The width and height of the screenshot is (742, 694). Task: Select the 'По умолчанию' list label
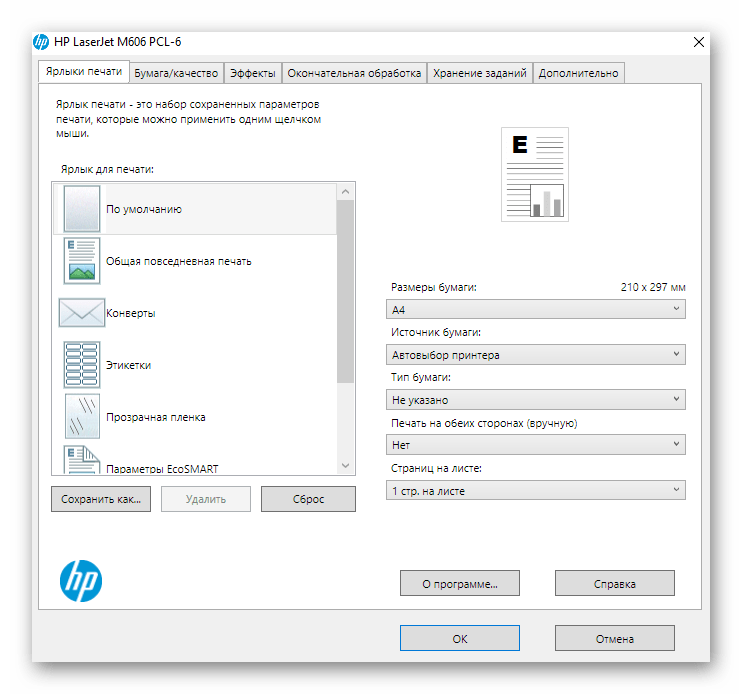pyautogui.click(x=144, y=209)
